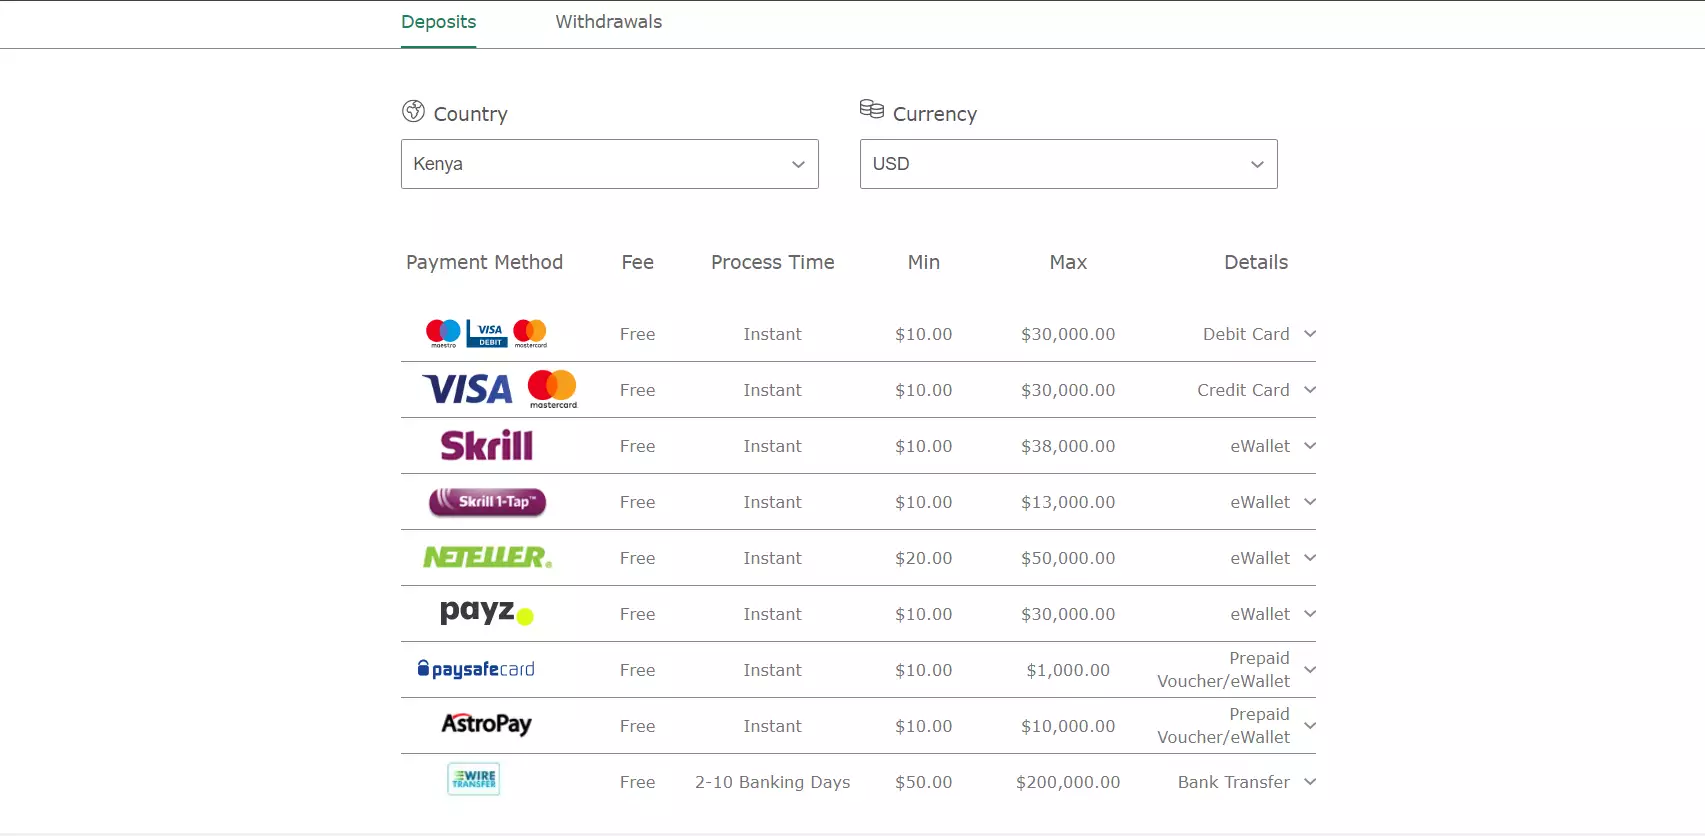
Task: Expand details chevron for paysafecard row
Action: click(x=1310, y=670)
